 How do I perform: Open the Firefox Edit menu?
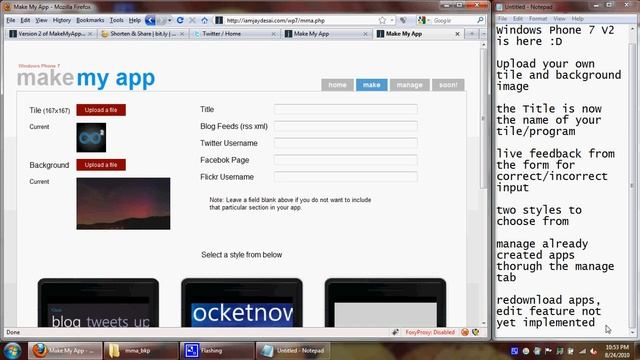coord(25,20)
